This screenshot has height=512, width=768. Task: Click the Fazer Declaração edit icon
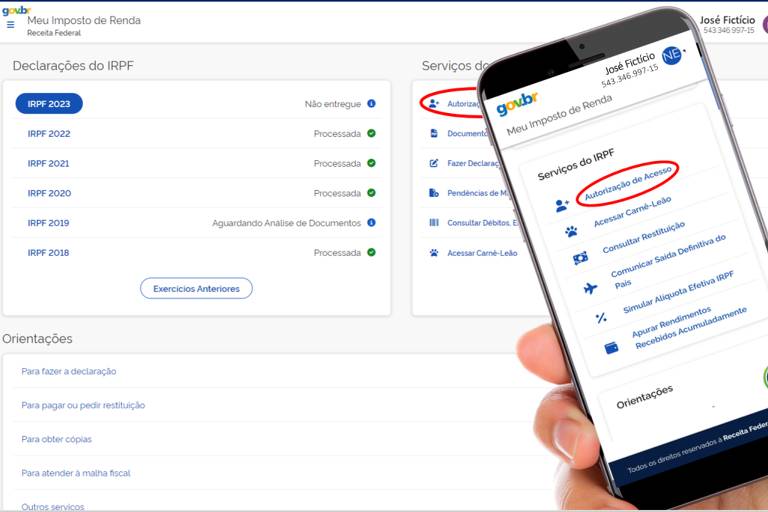click(x=434, y=163)
